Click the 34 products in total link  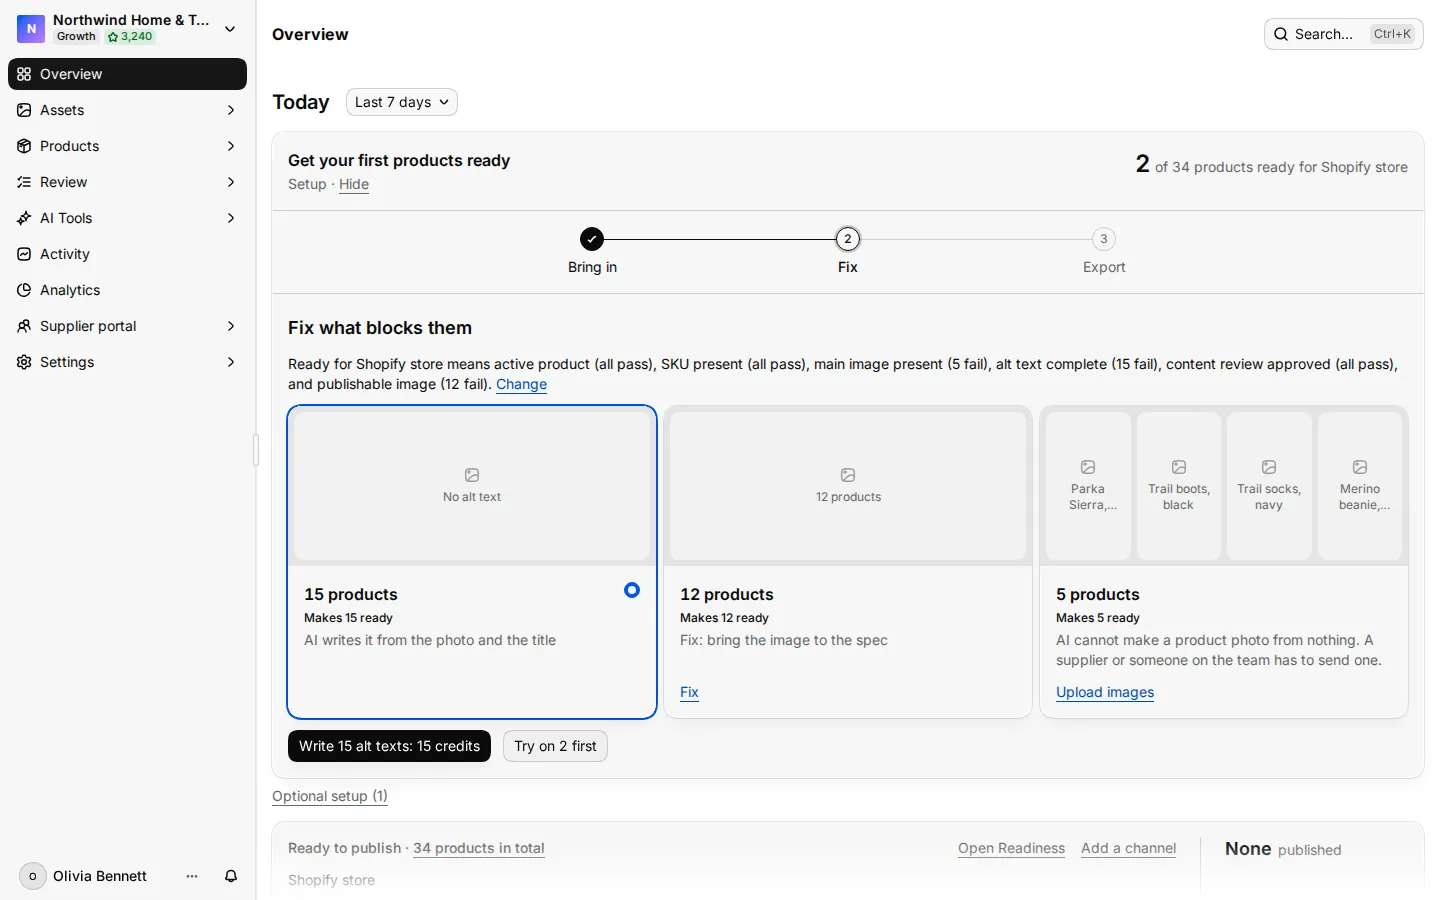(479, 848)
